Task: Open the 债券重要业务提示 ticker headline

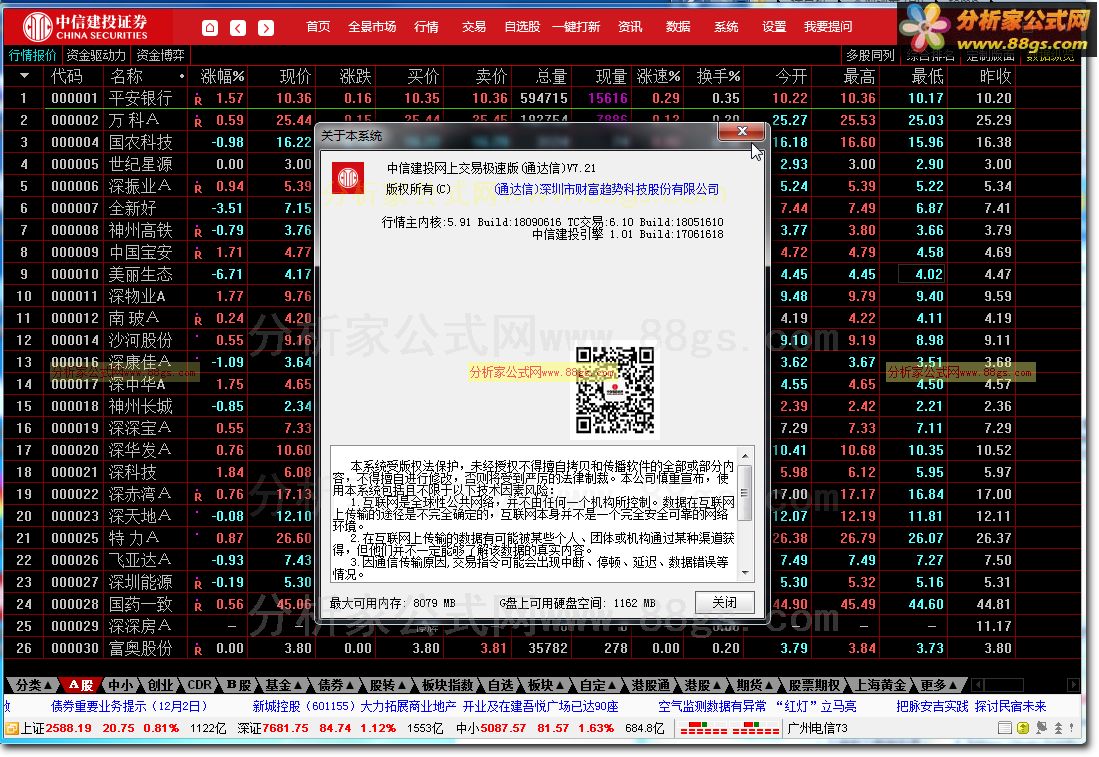Action: 129,707
